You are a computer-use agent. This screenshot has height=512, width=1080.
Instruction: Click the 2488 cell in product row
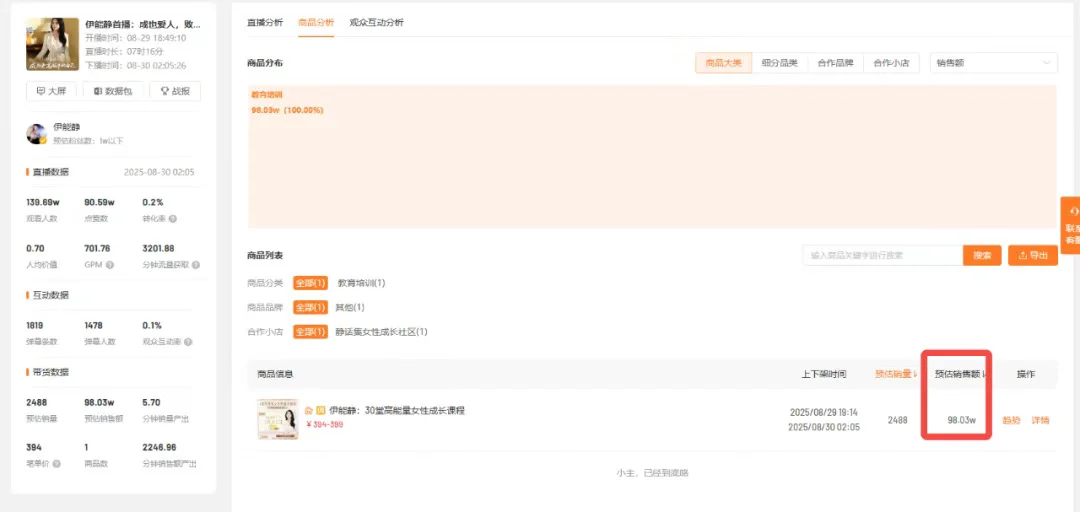(x=897, y=420)
